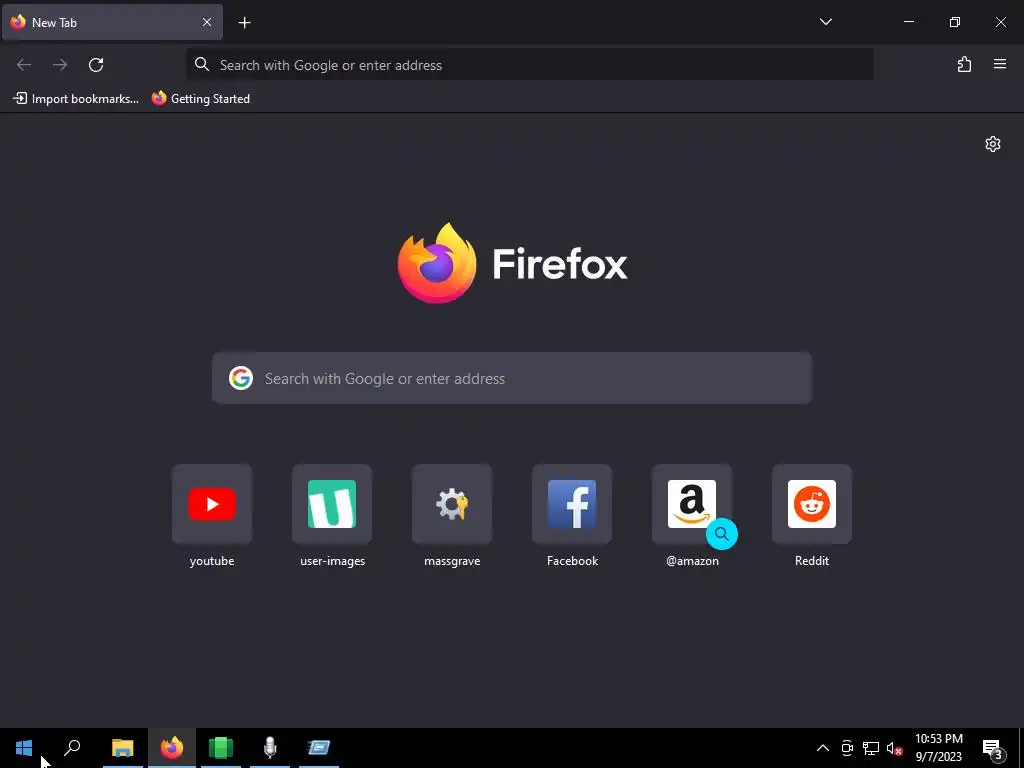Click the network tray icon
Viewport: 1024px width, 768px height.
pos(871,748)
